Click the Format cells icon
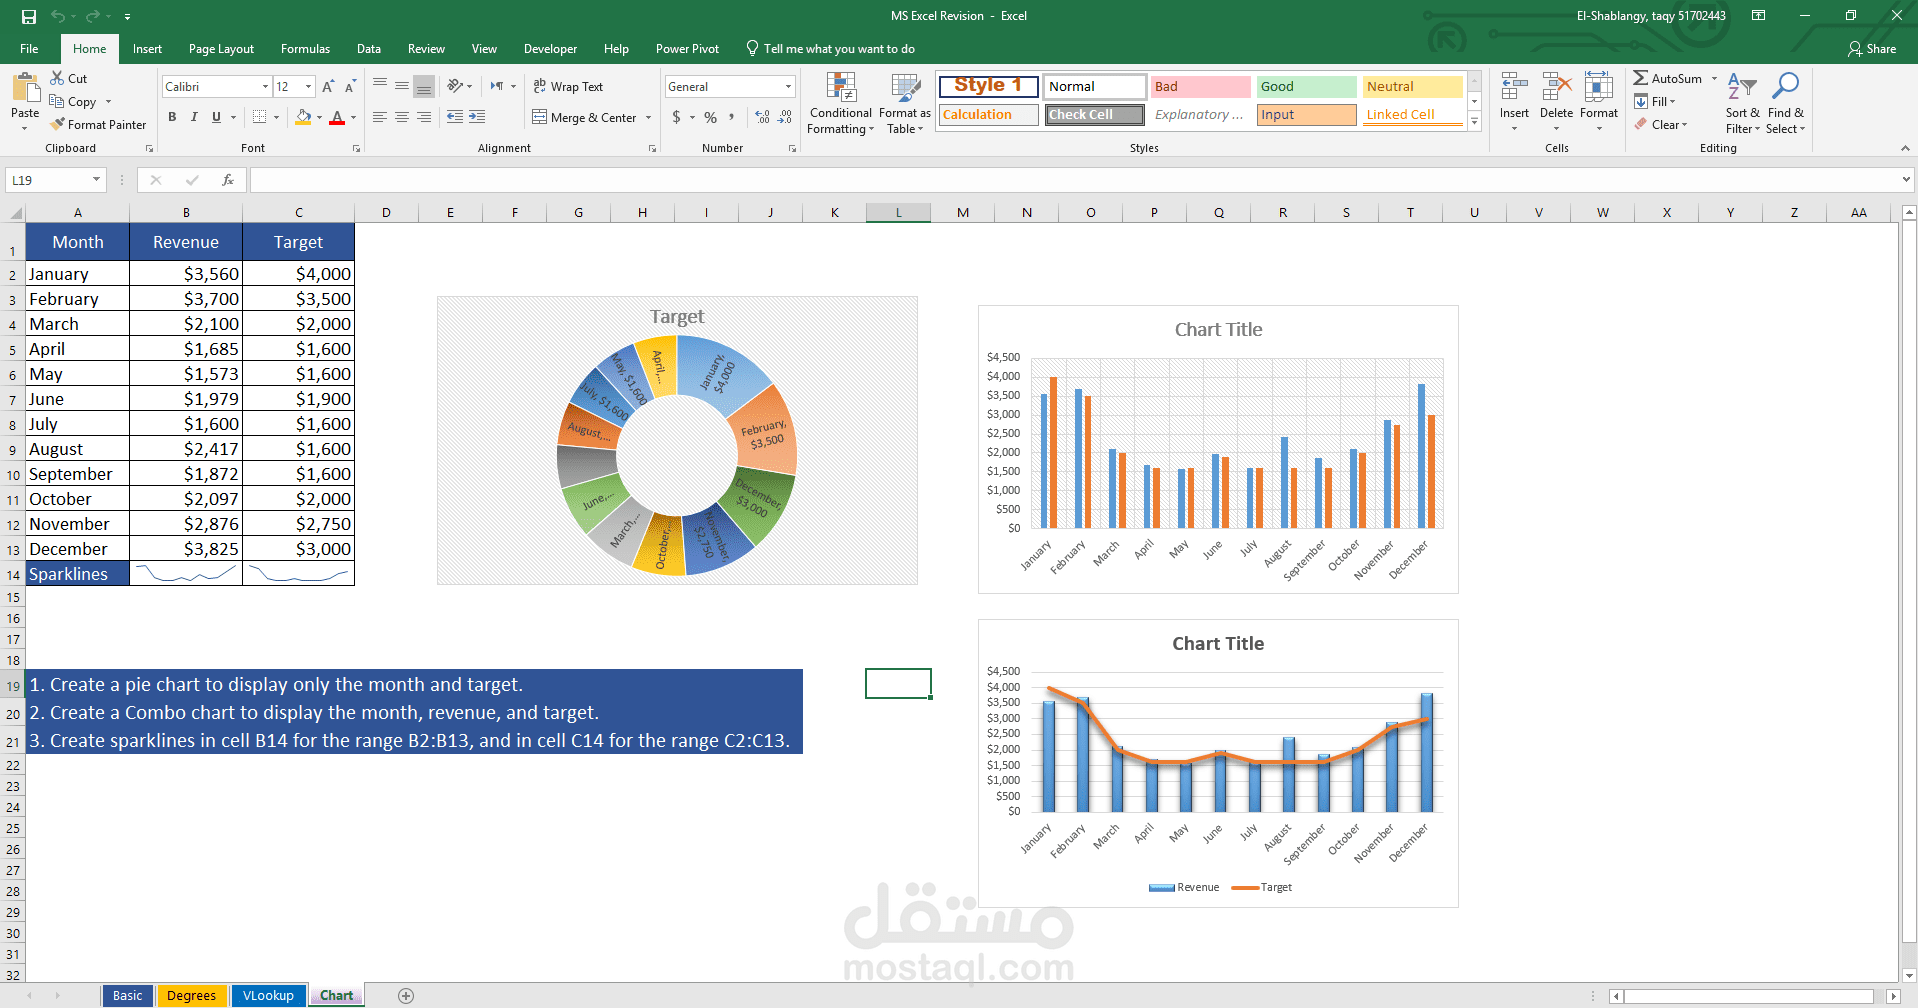This screenshot has width=1918, height=1008. click(x=1598, y=88)
